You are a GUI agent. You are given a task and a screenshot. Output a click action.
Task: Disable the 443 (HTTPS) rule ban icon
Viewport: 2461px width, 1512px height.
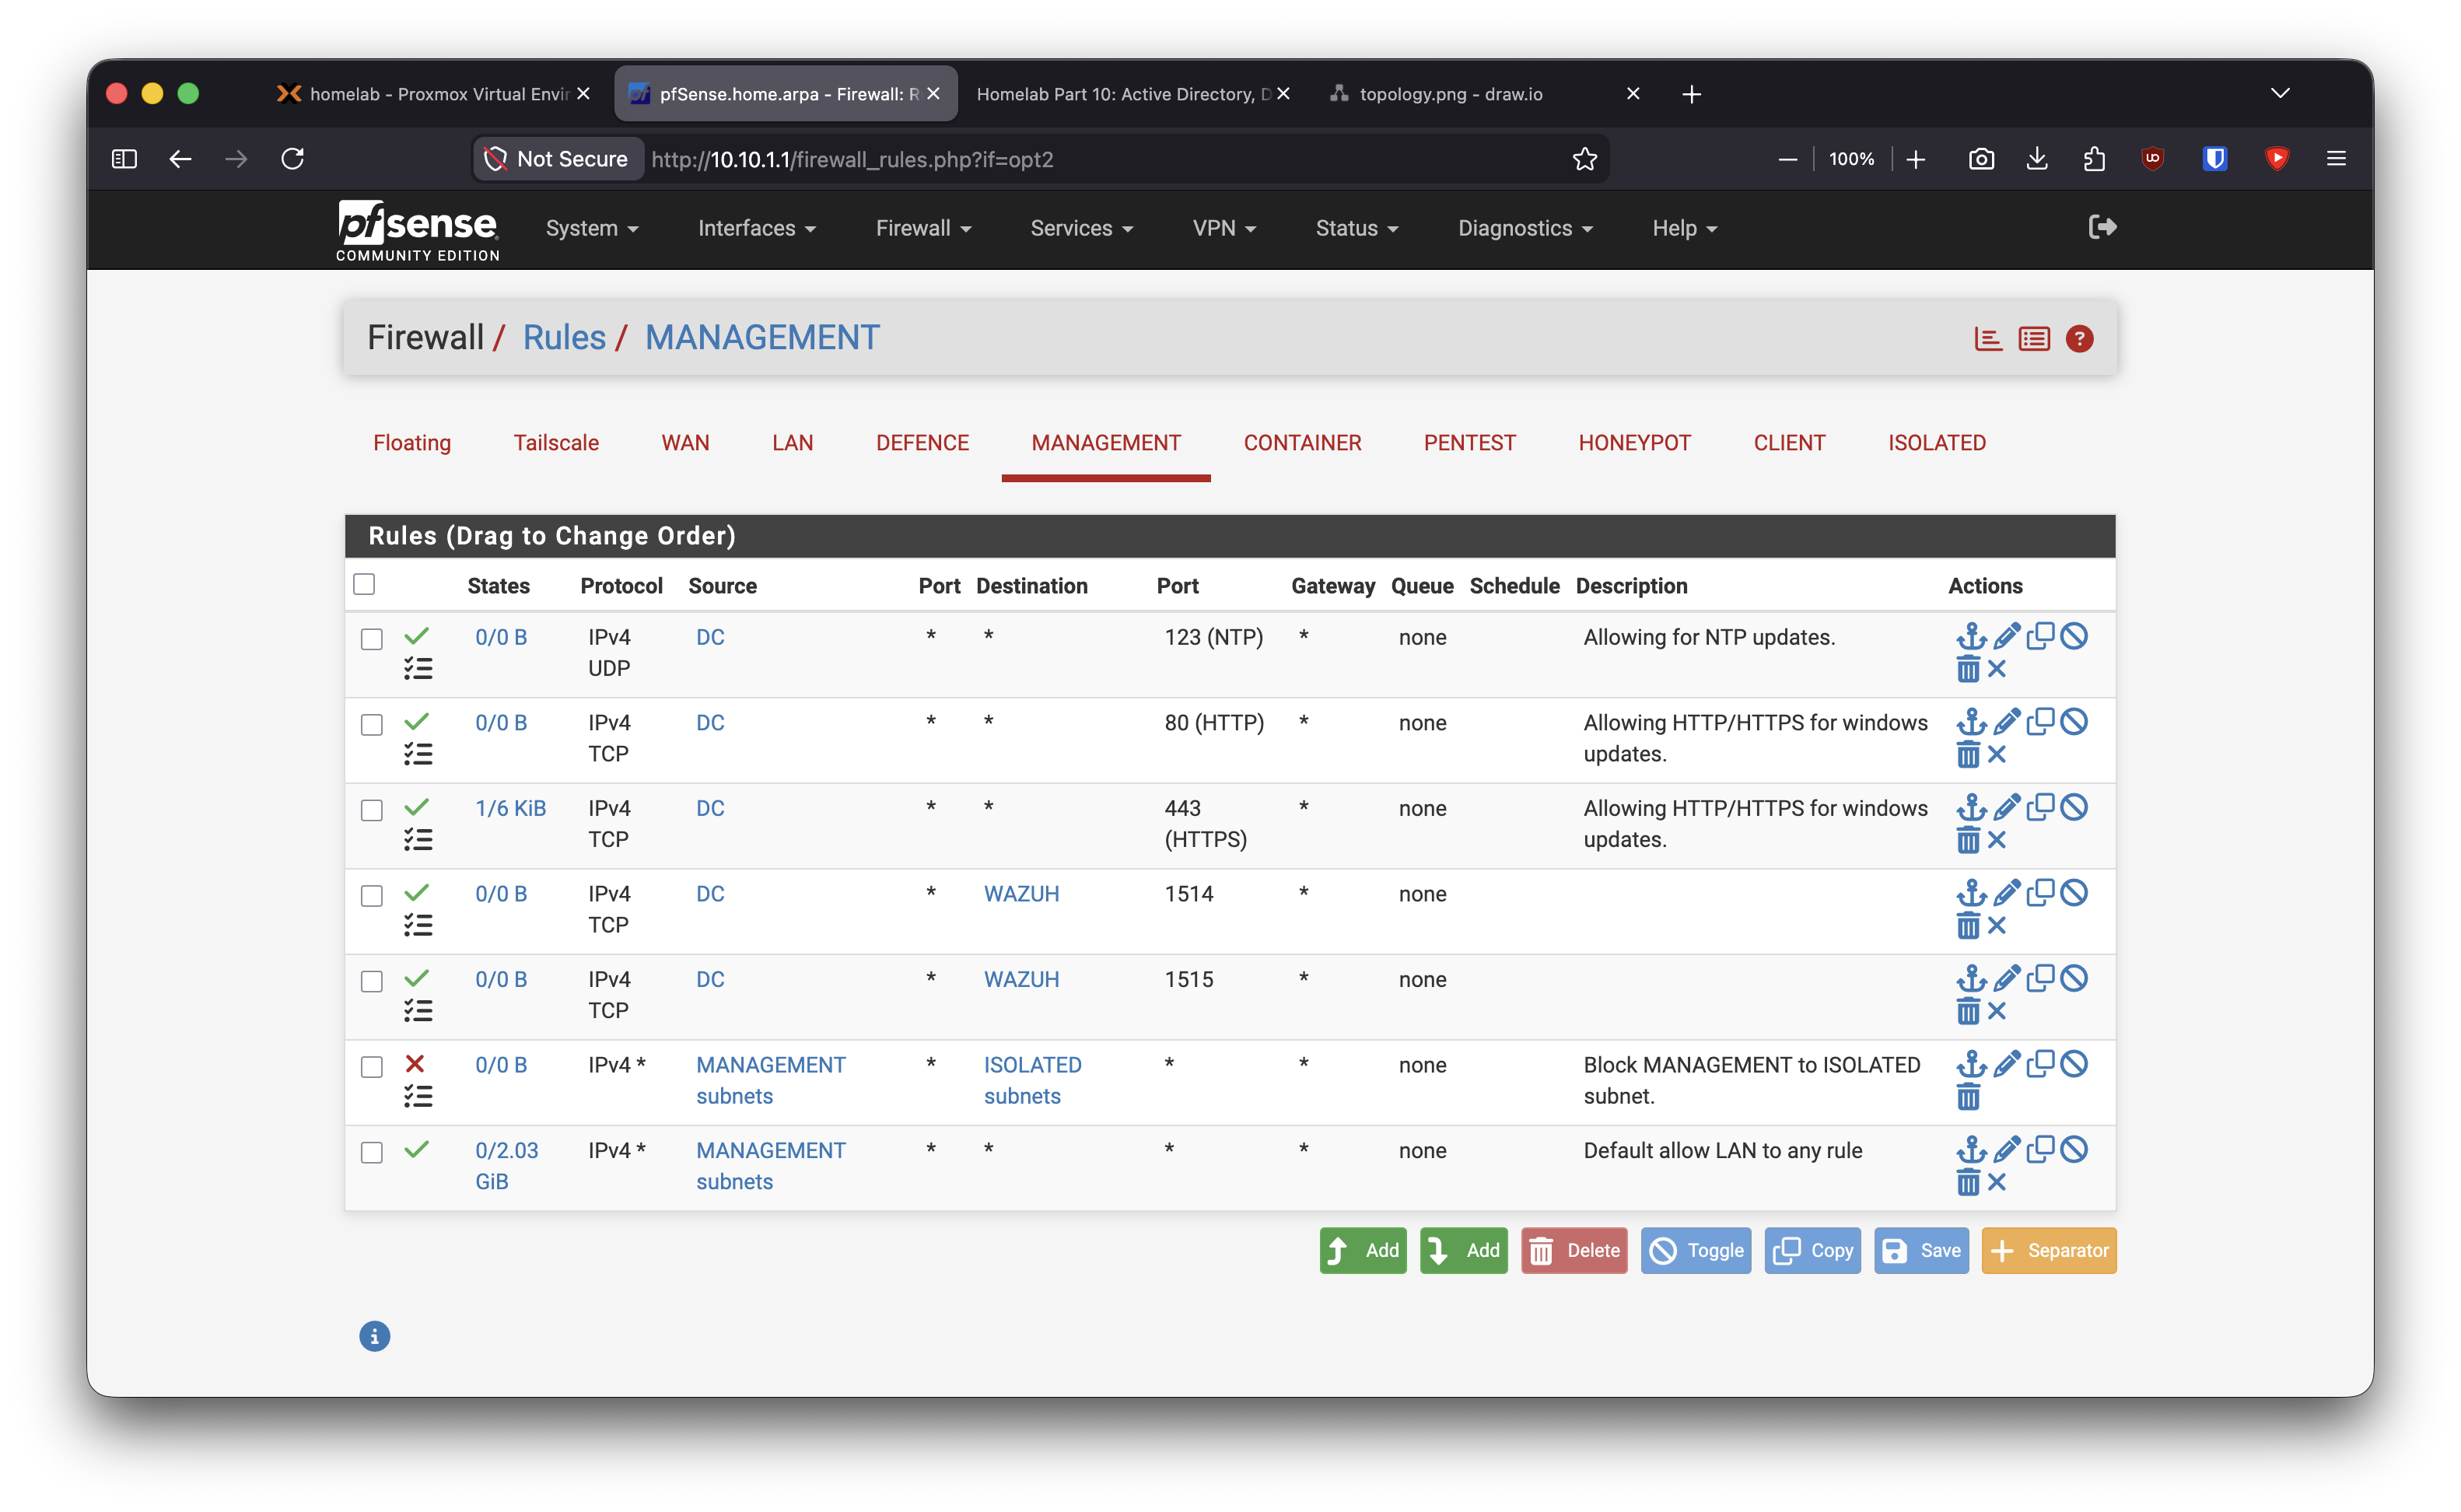(x=2074, y=807)
